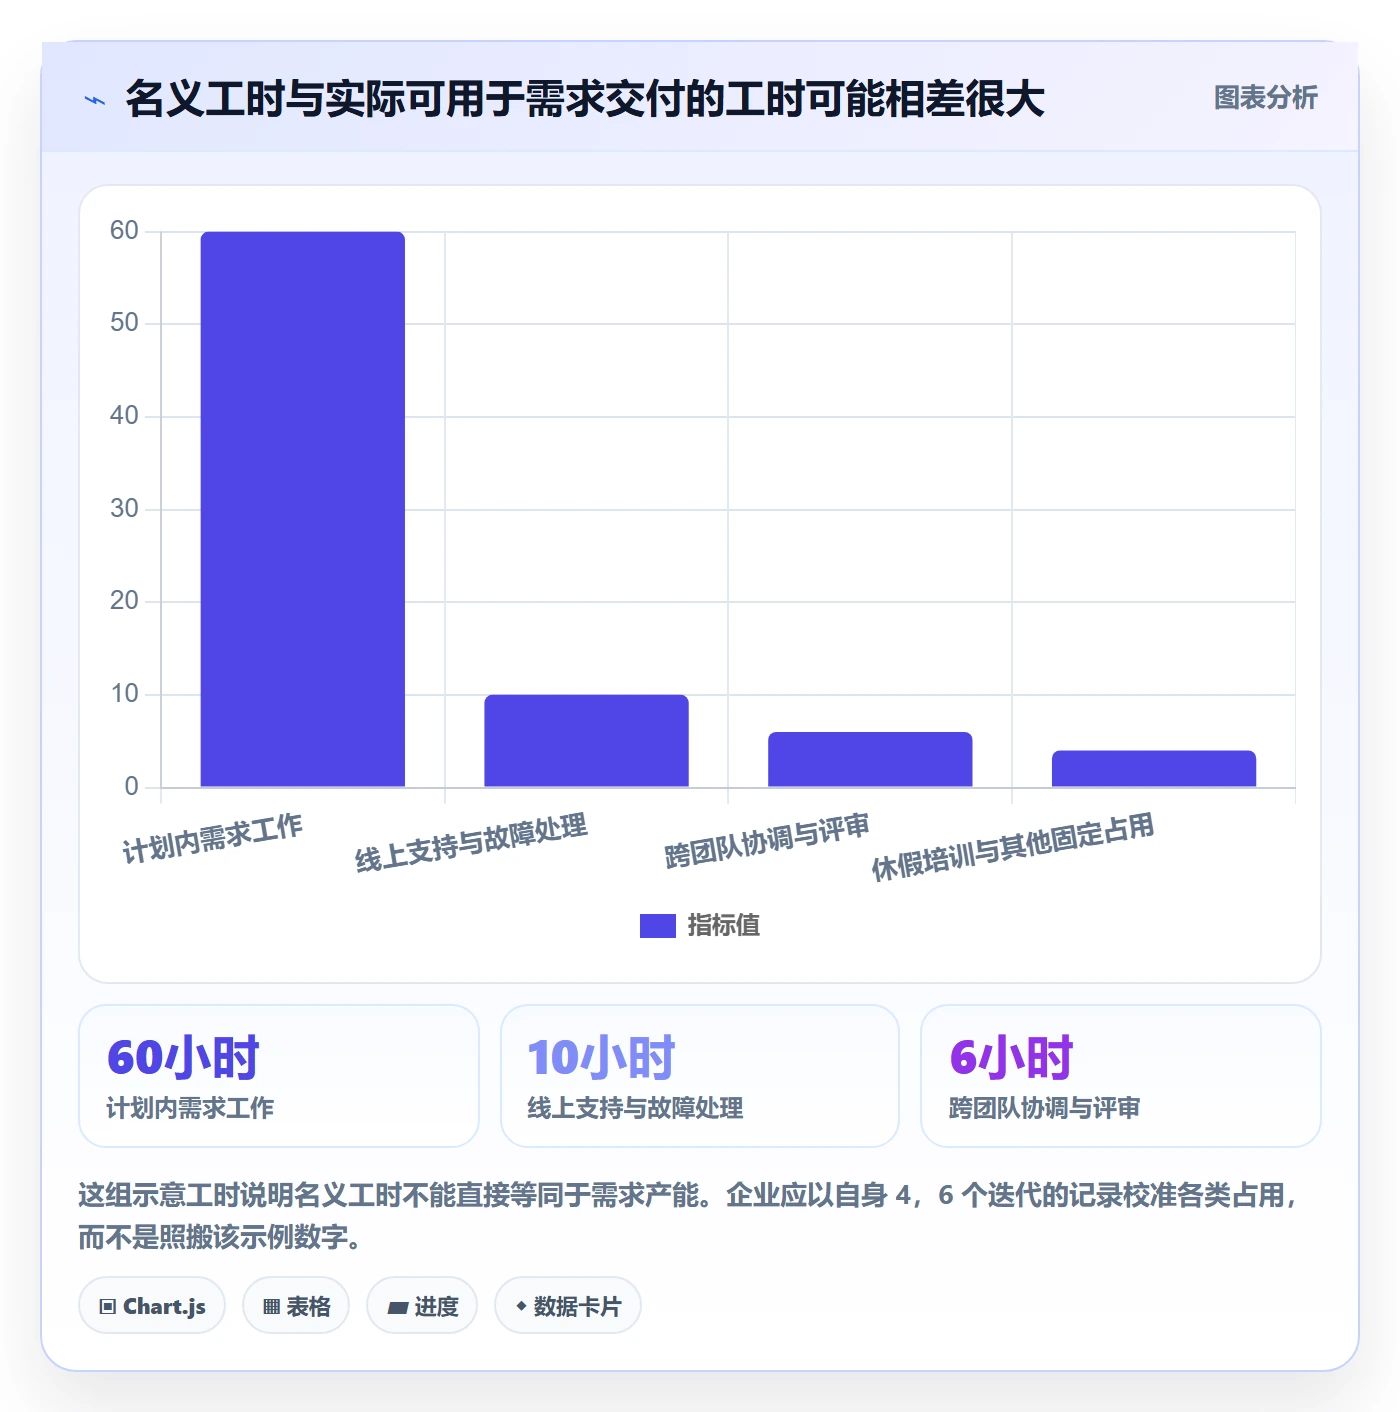Viewport: 1400px width, 1412px height.
Task: Click the 60小时 data card value
Action: 183,1058
